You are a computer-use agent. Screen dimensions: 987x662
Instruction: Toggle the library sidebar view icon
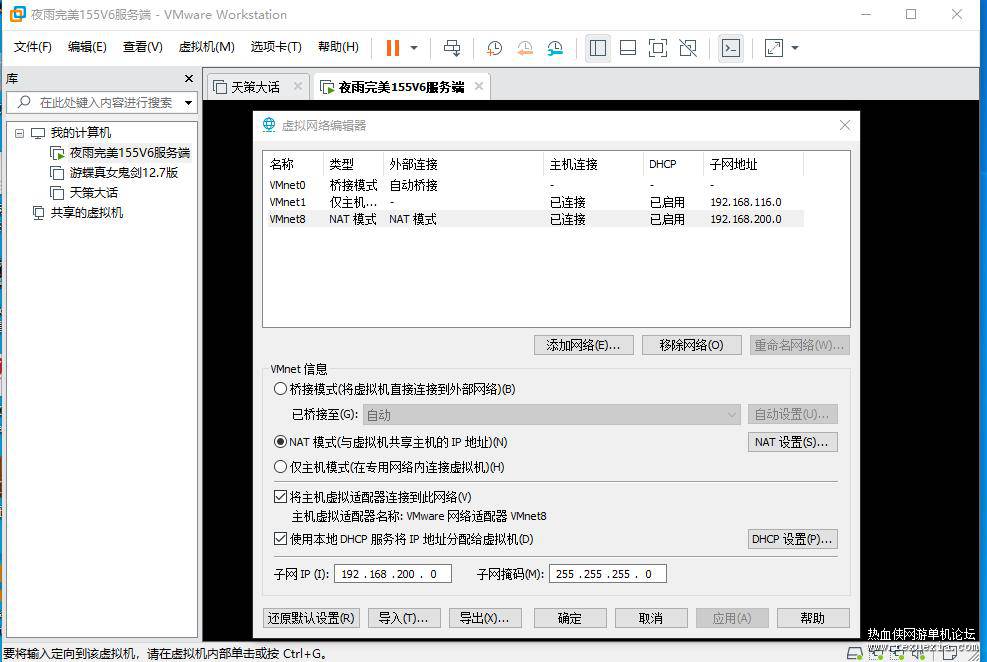[x=598, y=48]
